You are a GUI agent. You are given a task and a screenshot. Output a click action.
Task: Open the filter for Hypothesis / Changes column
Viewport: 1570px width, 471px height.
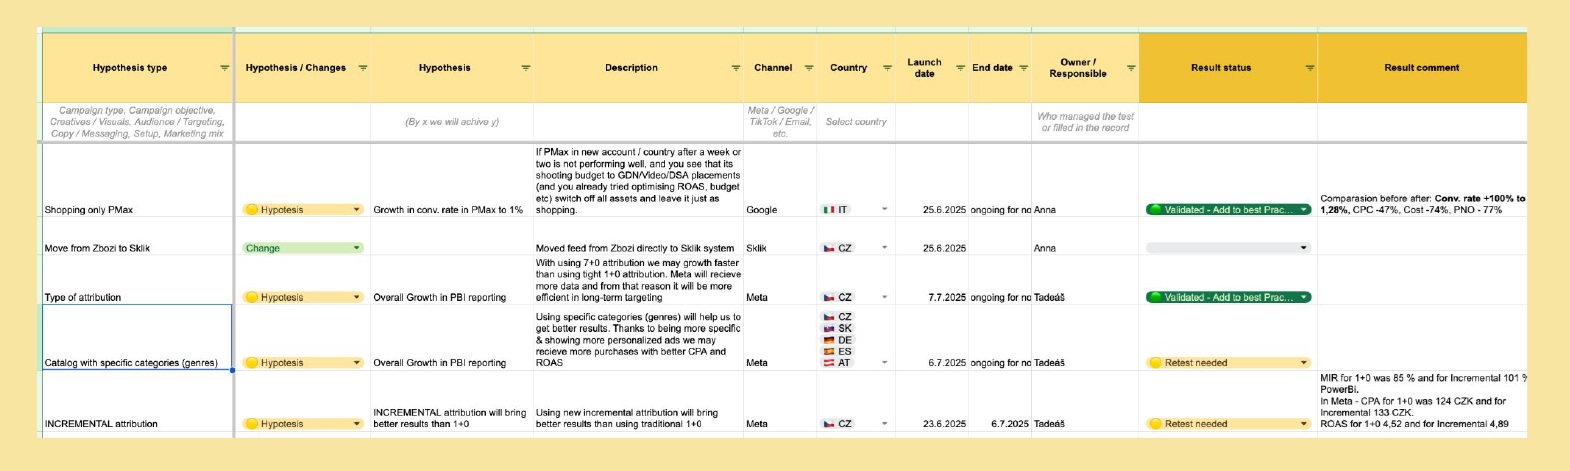(x=362, y=68)
